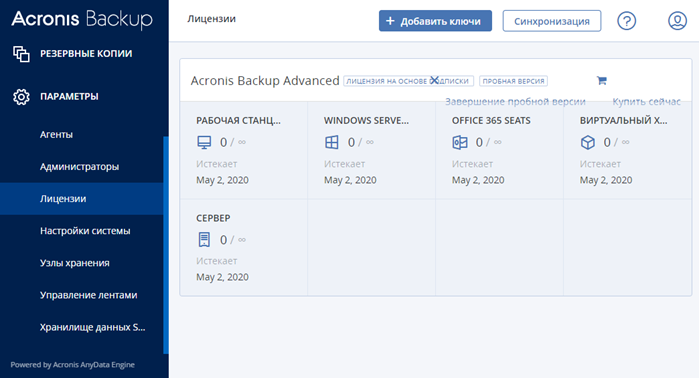Click the Синхронизация button
The width and height of the screenshot is (699, 378).
(552, 21)
